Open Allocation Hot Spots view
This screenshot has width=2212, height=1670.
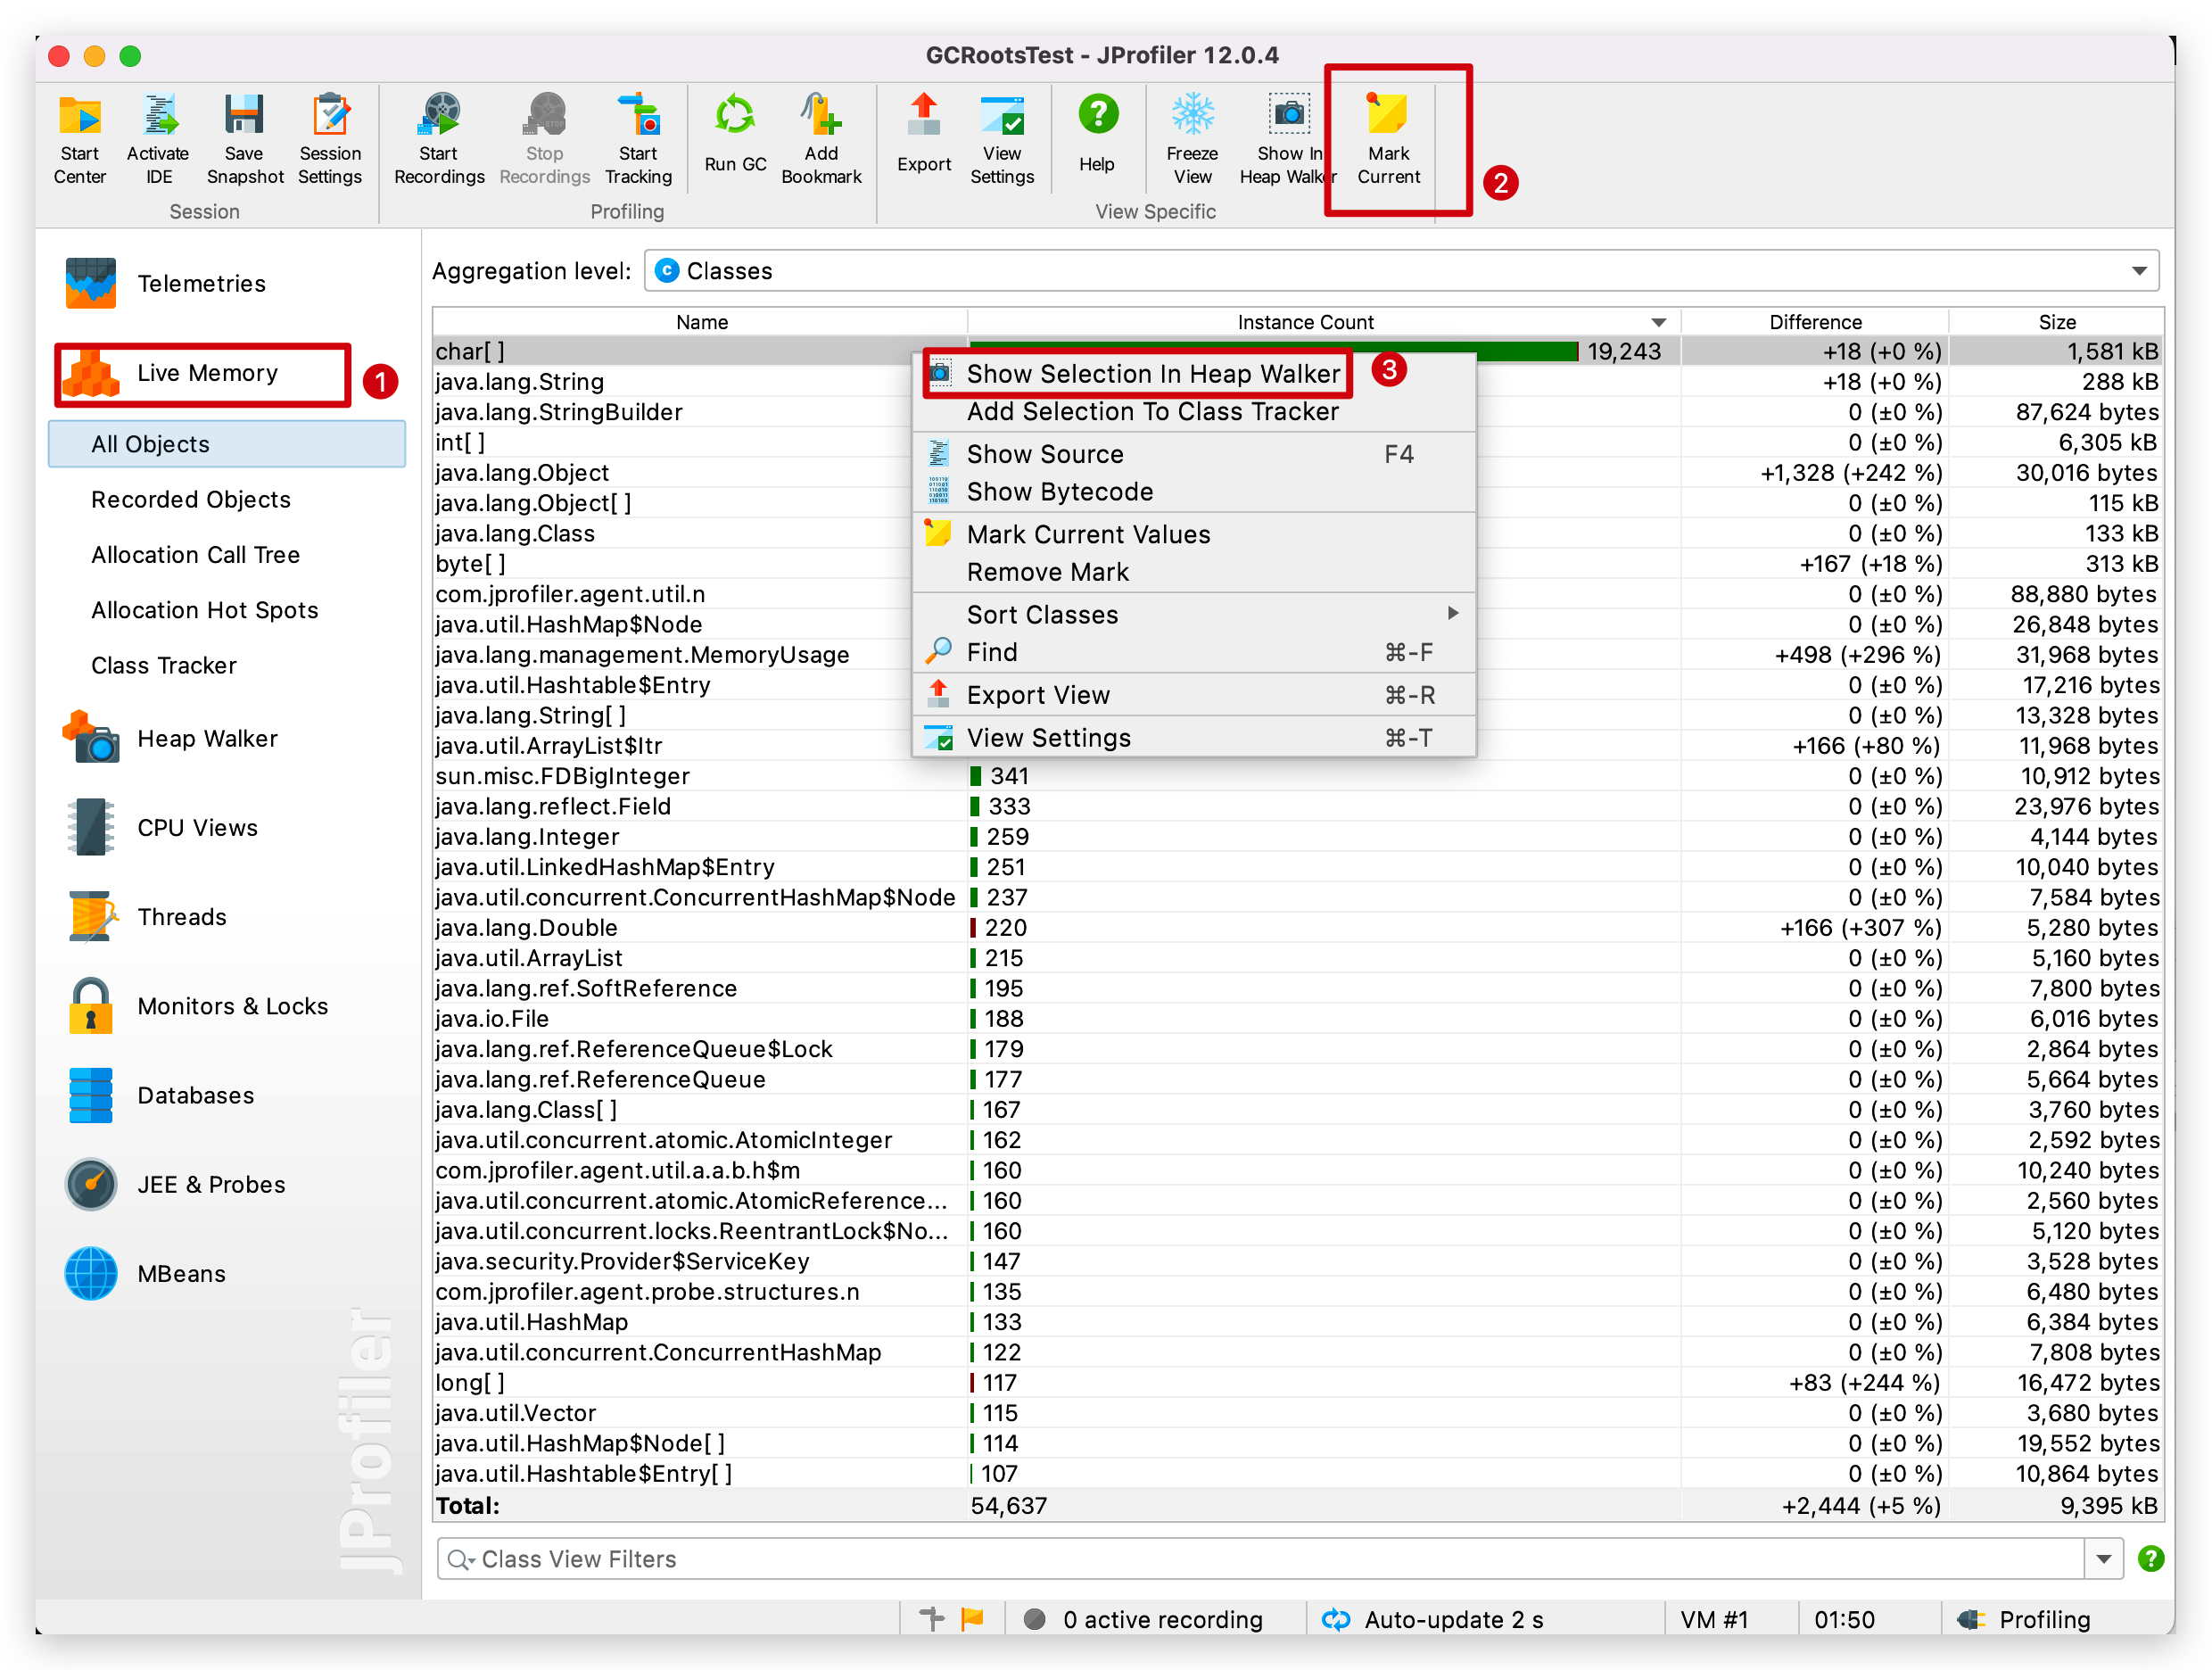[x=204, y=610]
